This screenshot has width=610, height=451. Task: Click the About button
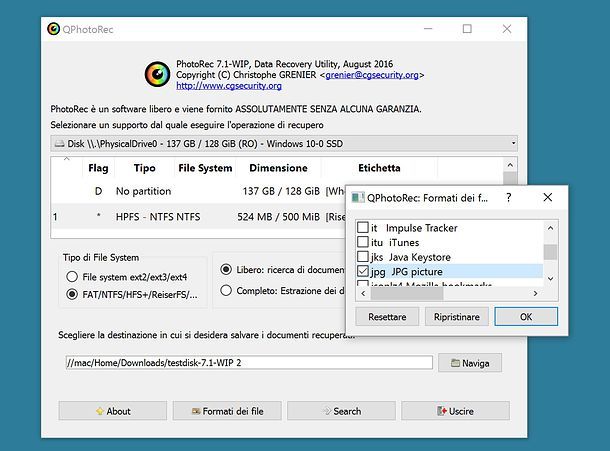coord(113,411)
